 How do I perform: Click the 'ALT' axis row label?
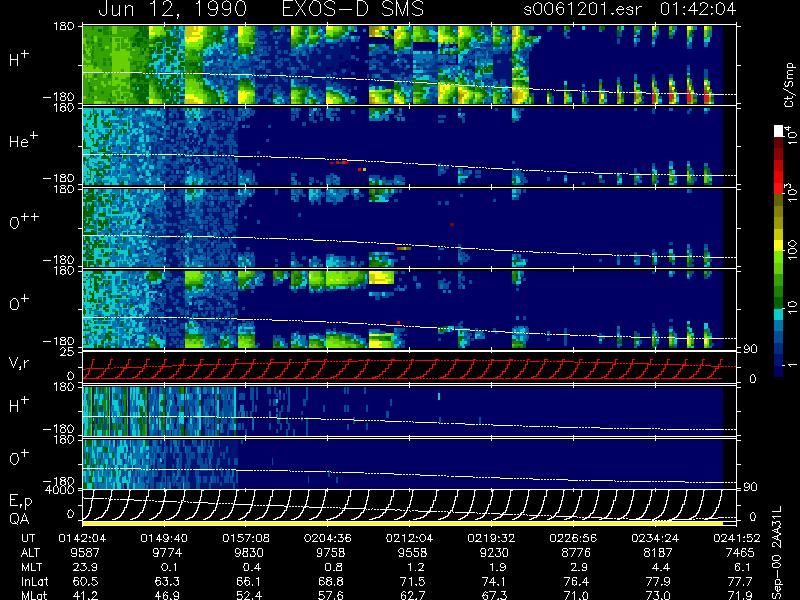[30, 553]
